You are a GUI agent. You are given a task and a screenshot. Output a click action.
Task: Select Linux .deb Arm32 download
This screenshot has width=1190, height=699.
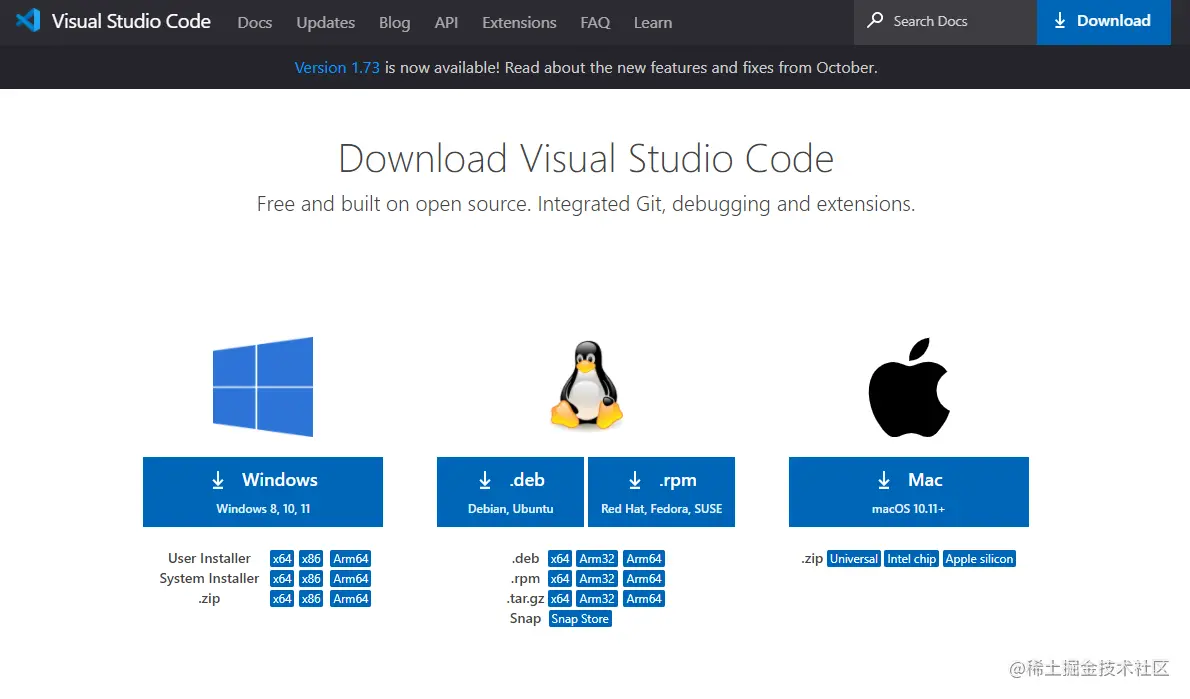(x=597, y=559)
